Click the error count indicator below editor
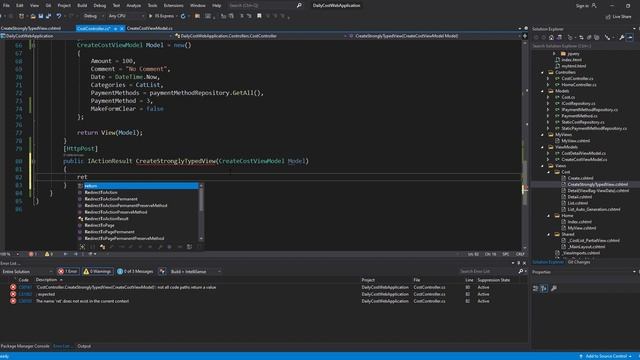 click(x=33, y=254)
